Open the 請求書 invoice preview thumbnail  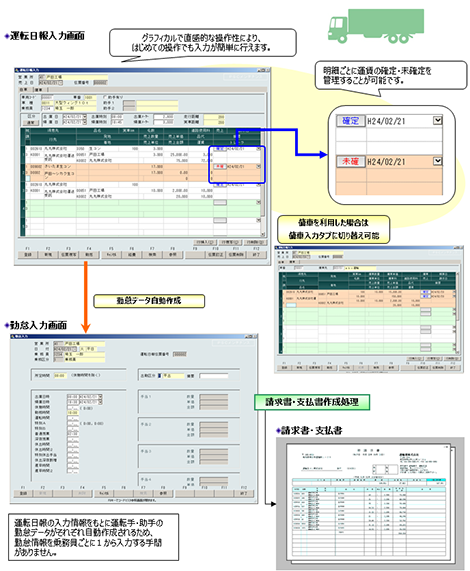[x=369, y=503]
